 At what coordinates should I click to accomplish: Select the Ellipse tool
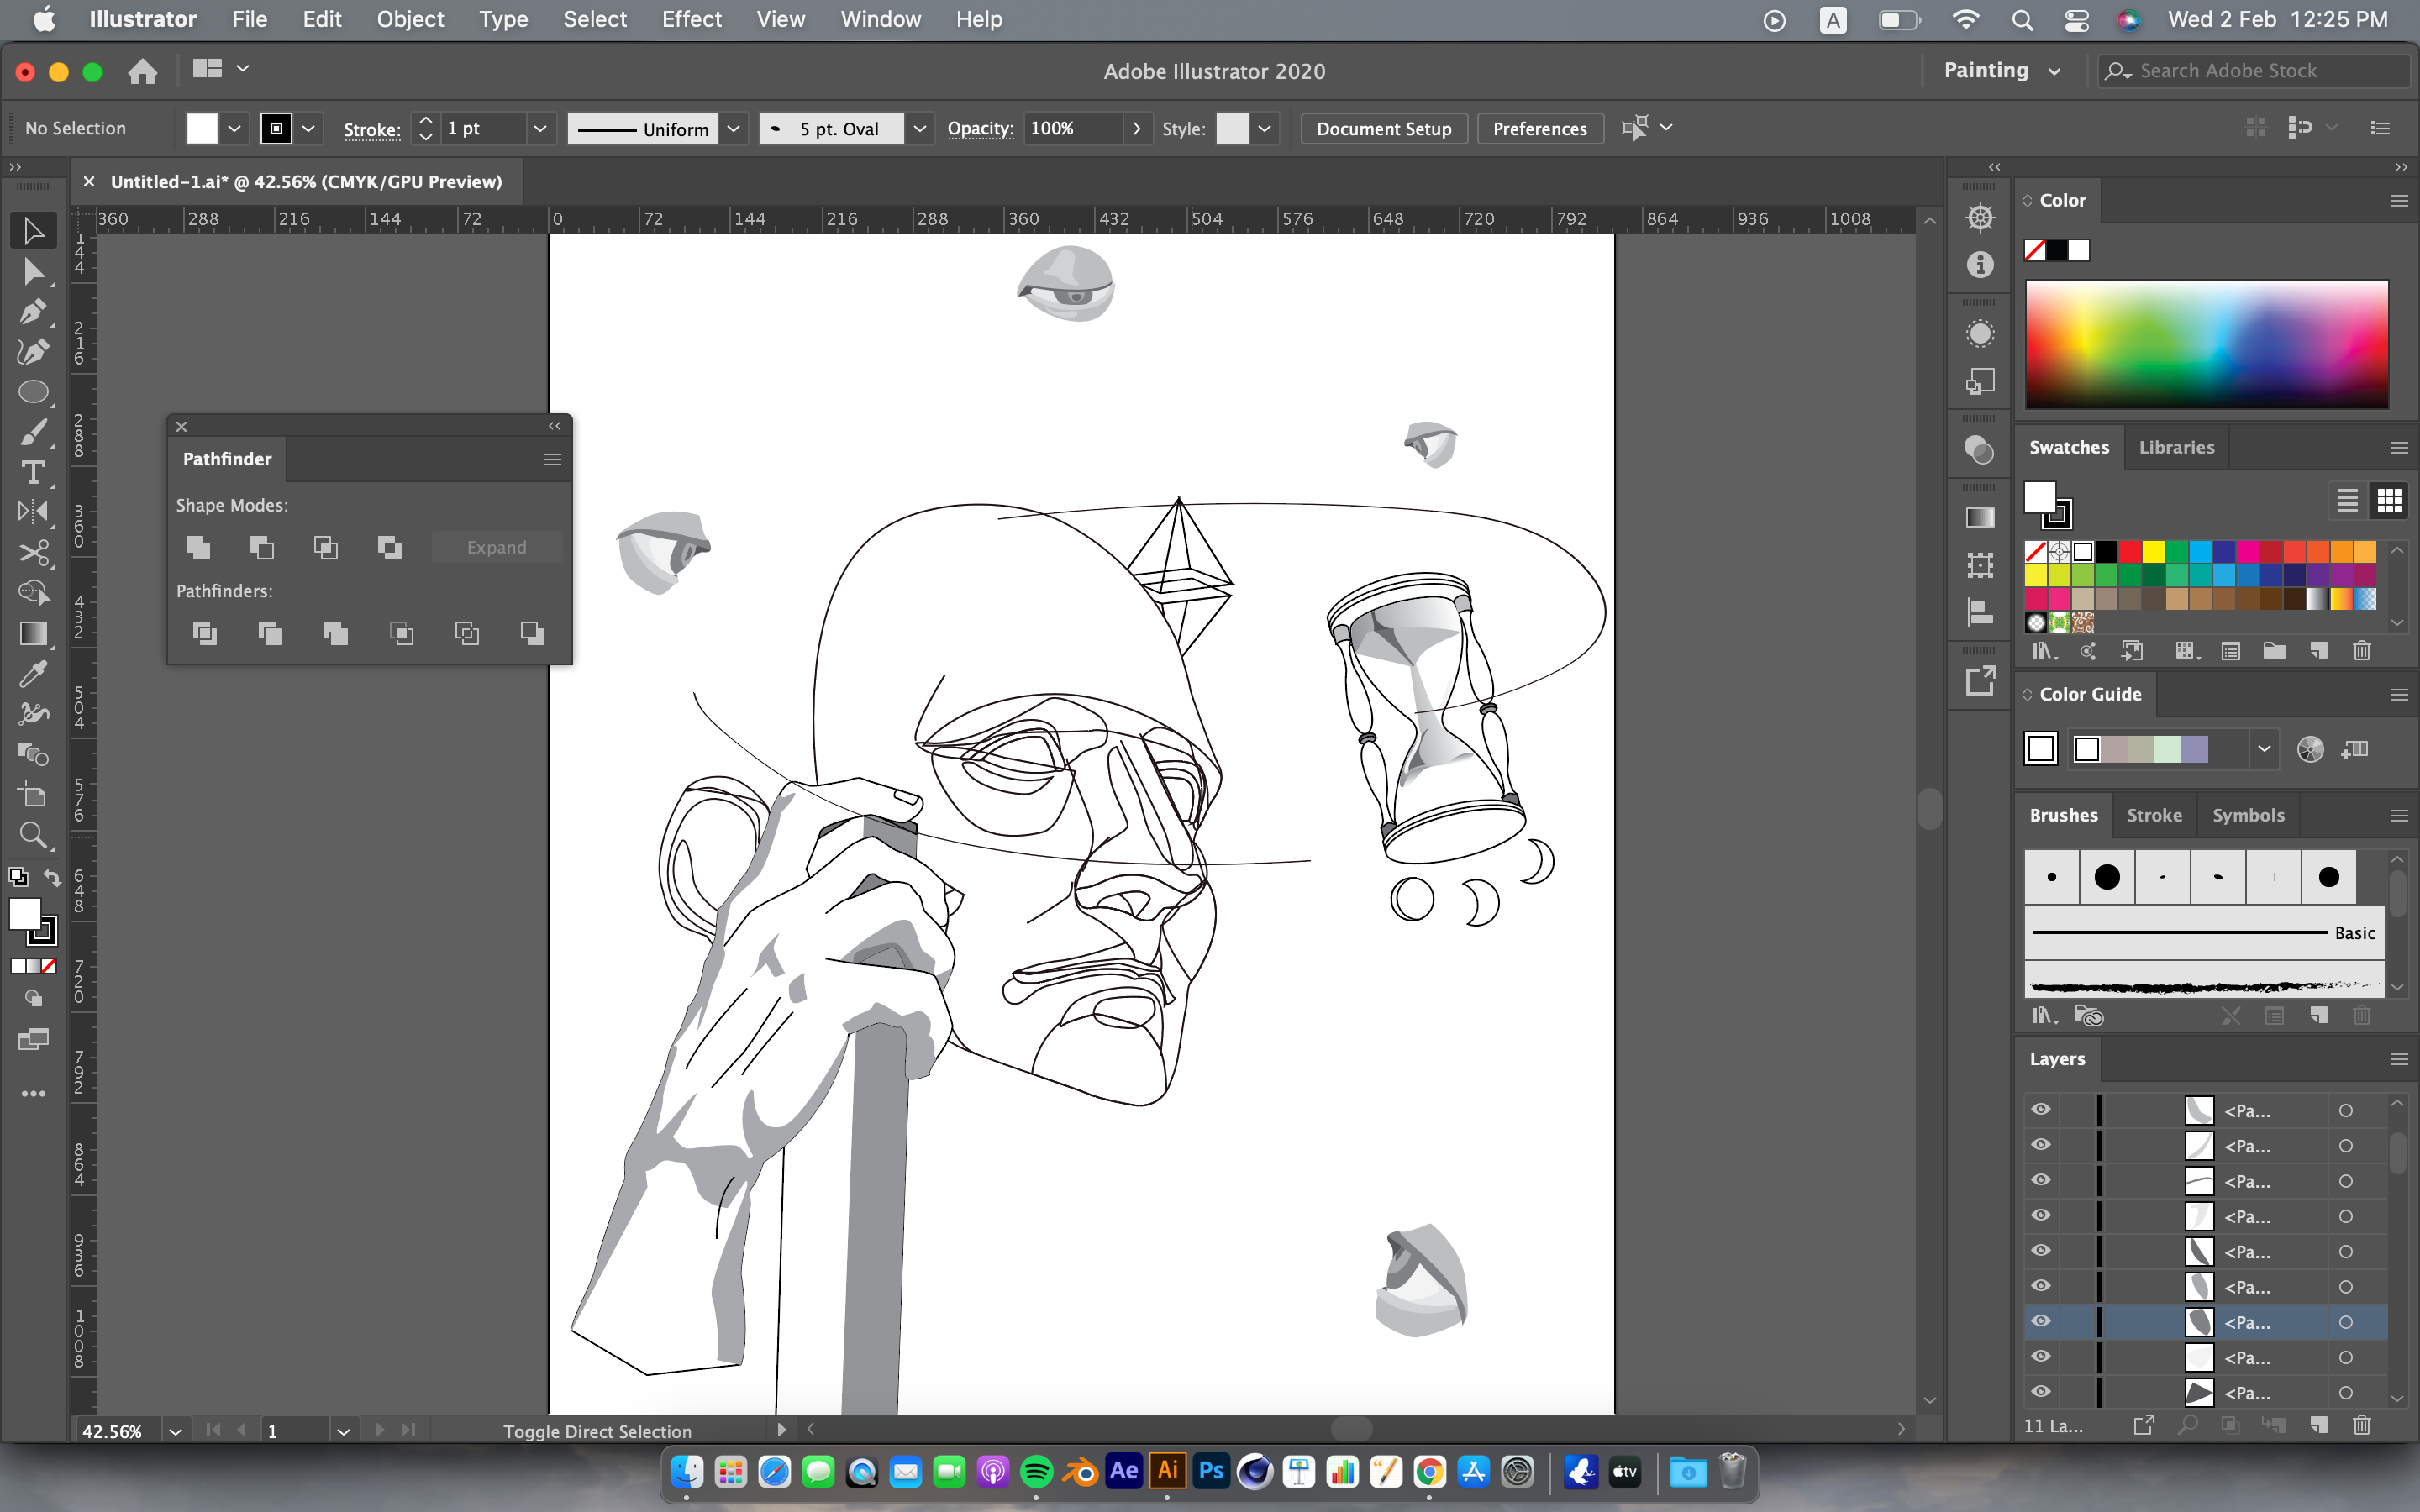tap(32, 392)
